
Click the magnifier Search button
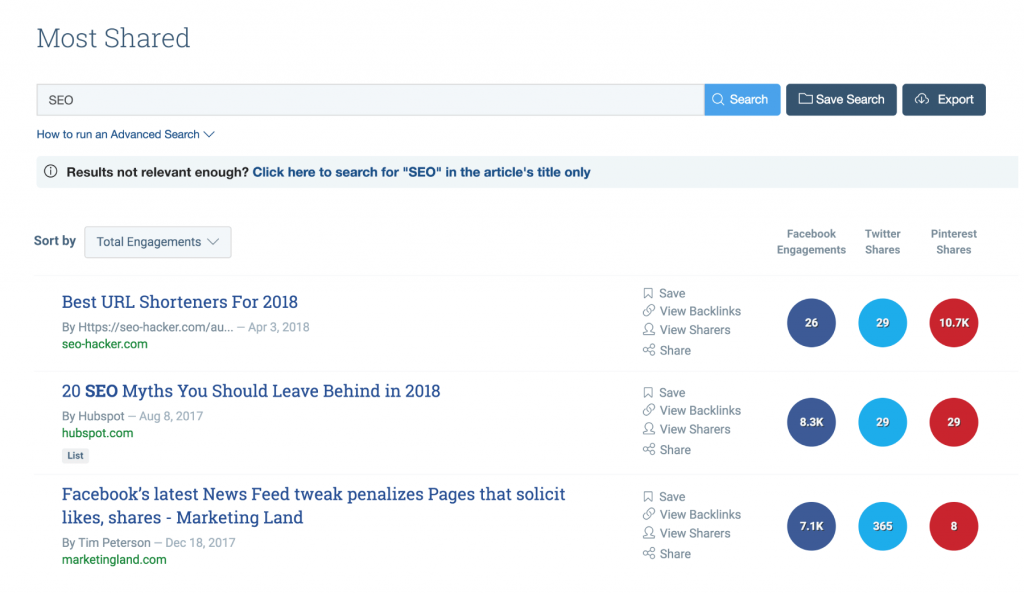[x=742, y=99]
